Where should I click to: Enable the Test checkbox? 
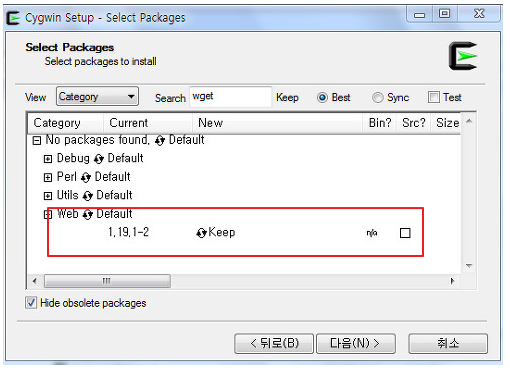[x=434, y=97]
